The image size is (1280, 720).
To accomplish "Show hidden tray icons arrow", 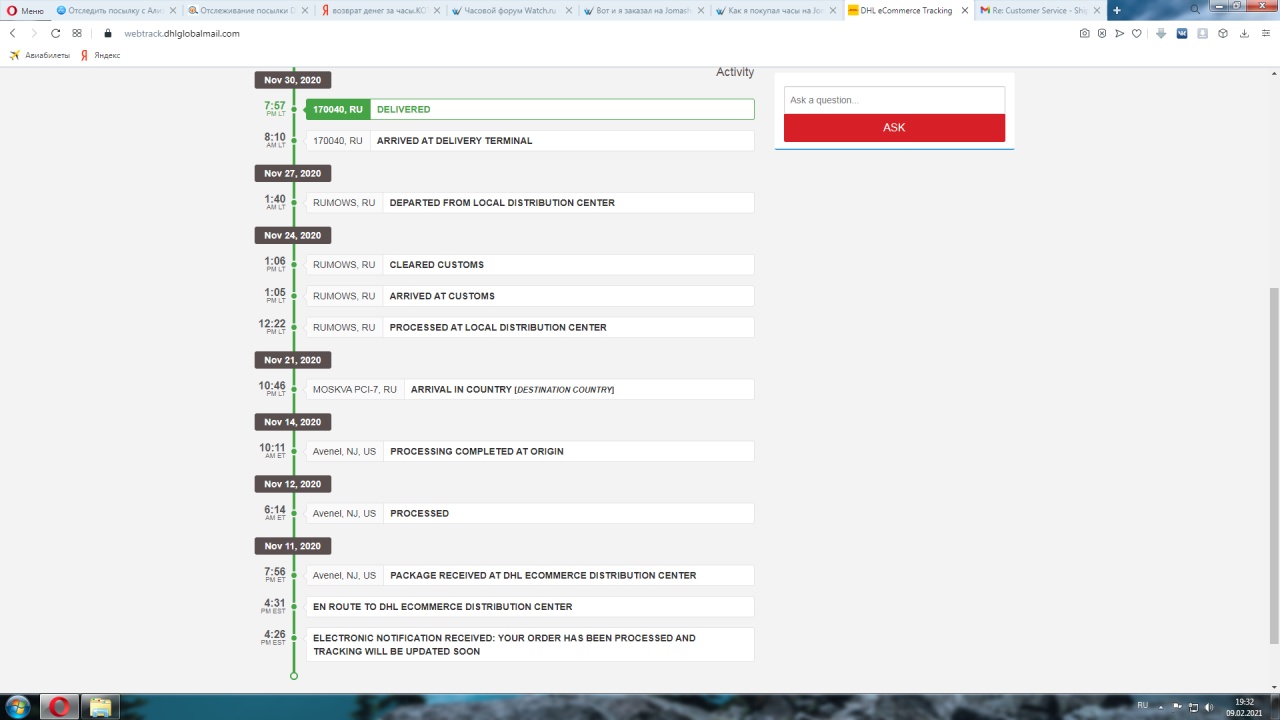I will point(1161,707).
